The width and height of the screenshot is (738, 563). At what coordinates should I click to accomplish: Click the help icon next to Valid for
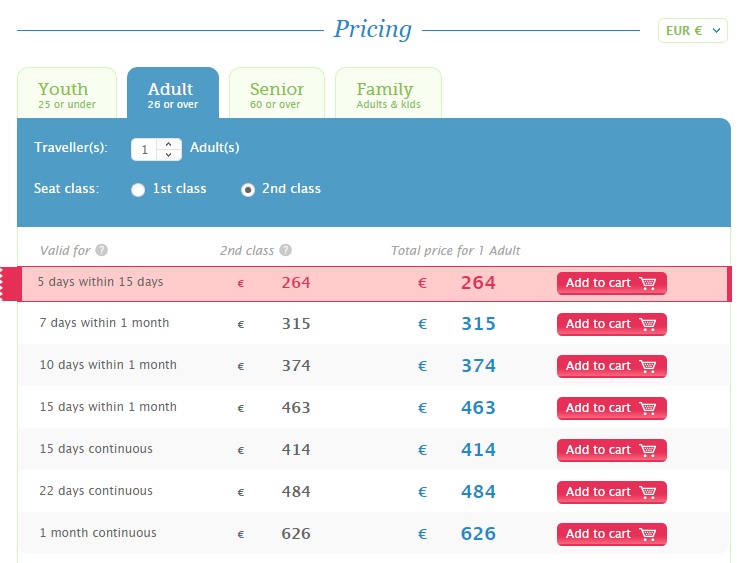coord(102,251)
